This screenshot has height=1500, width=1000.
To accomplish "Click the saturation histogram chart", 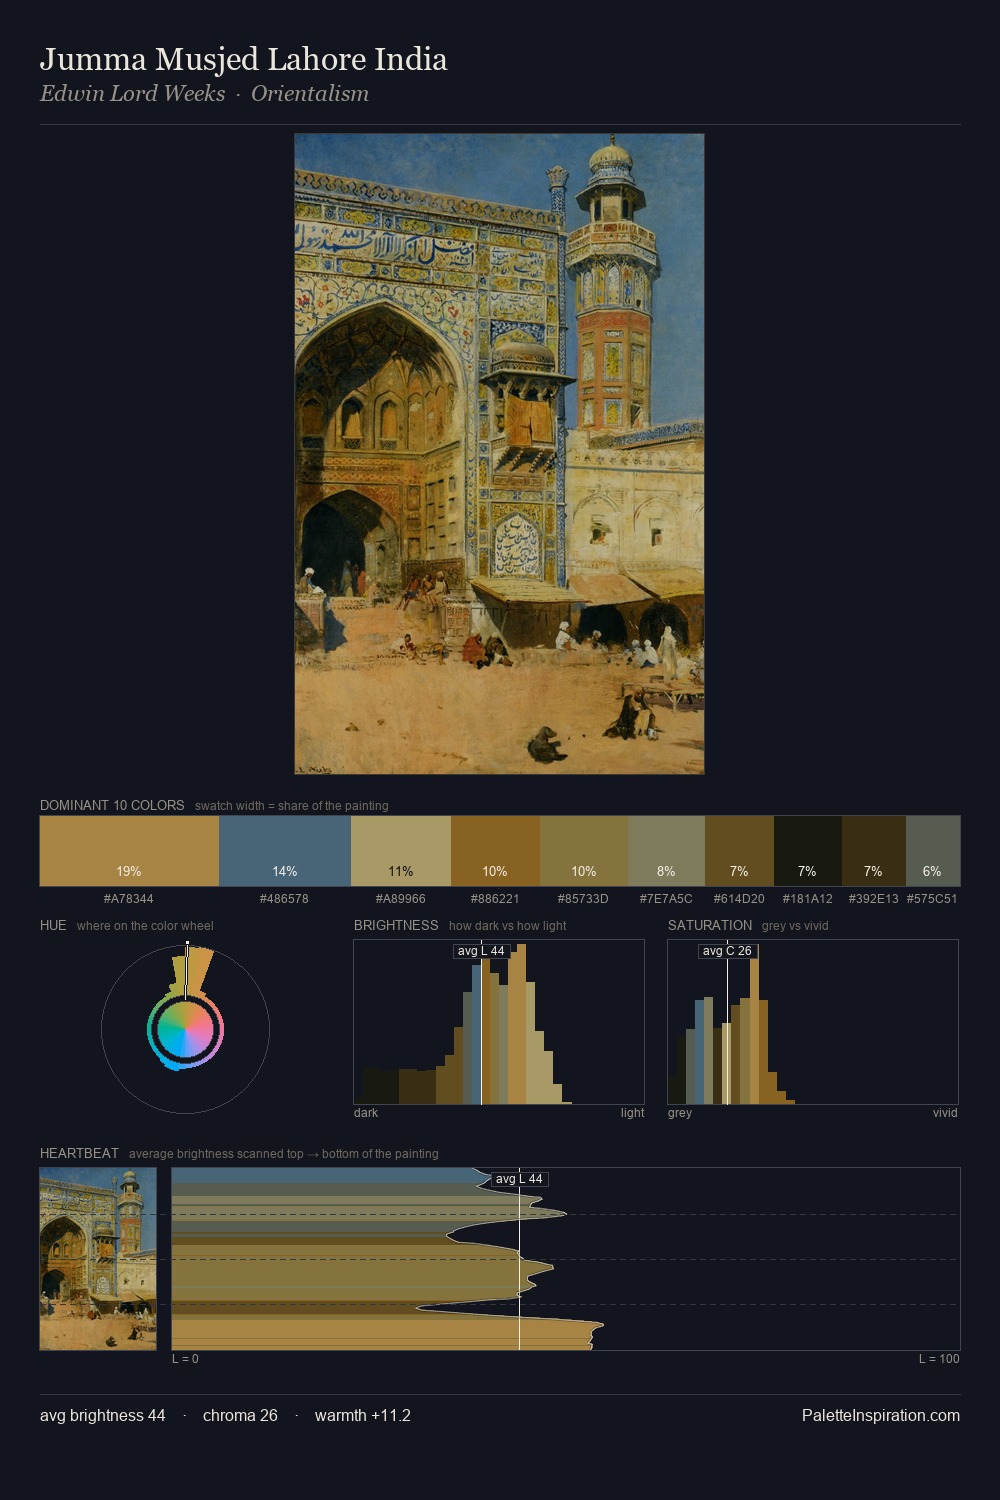I will [x=813, y=1022].
